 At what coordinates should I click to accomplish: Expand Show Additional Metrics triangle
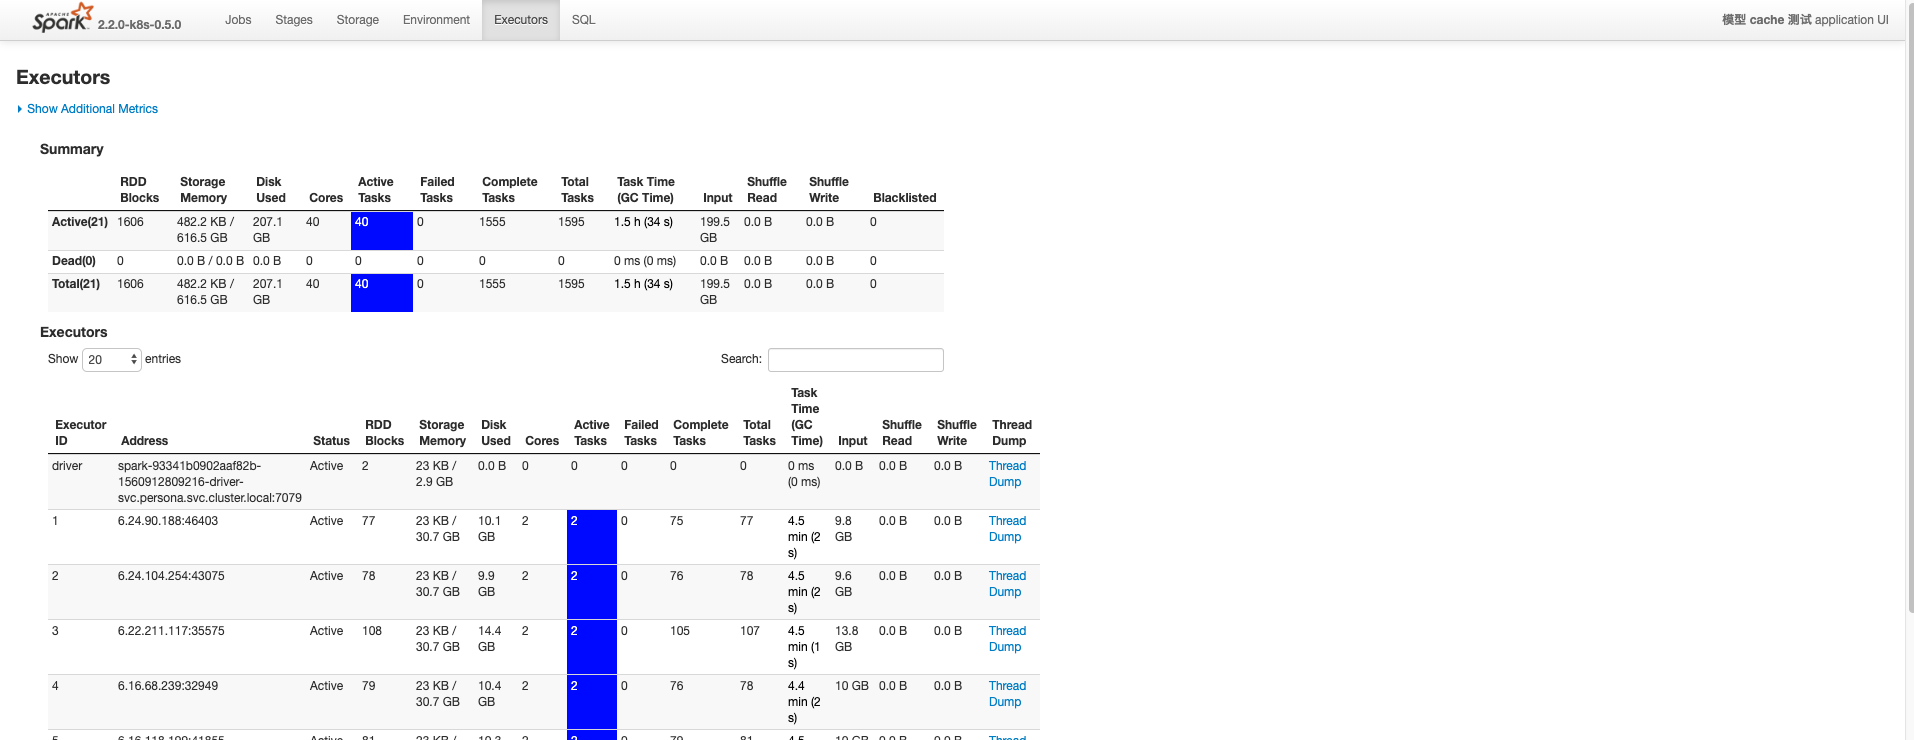click(x=20, y=109)
